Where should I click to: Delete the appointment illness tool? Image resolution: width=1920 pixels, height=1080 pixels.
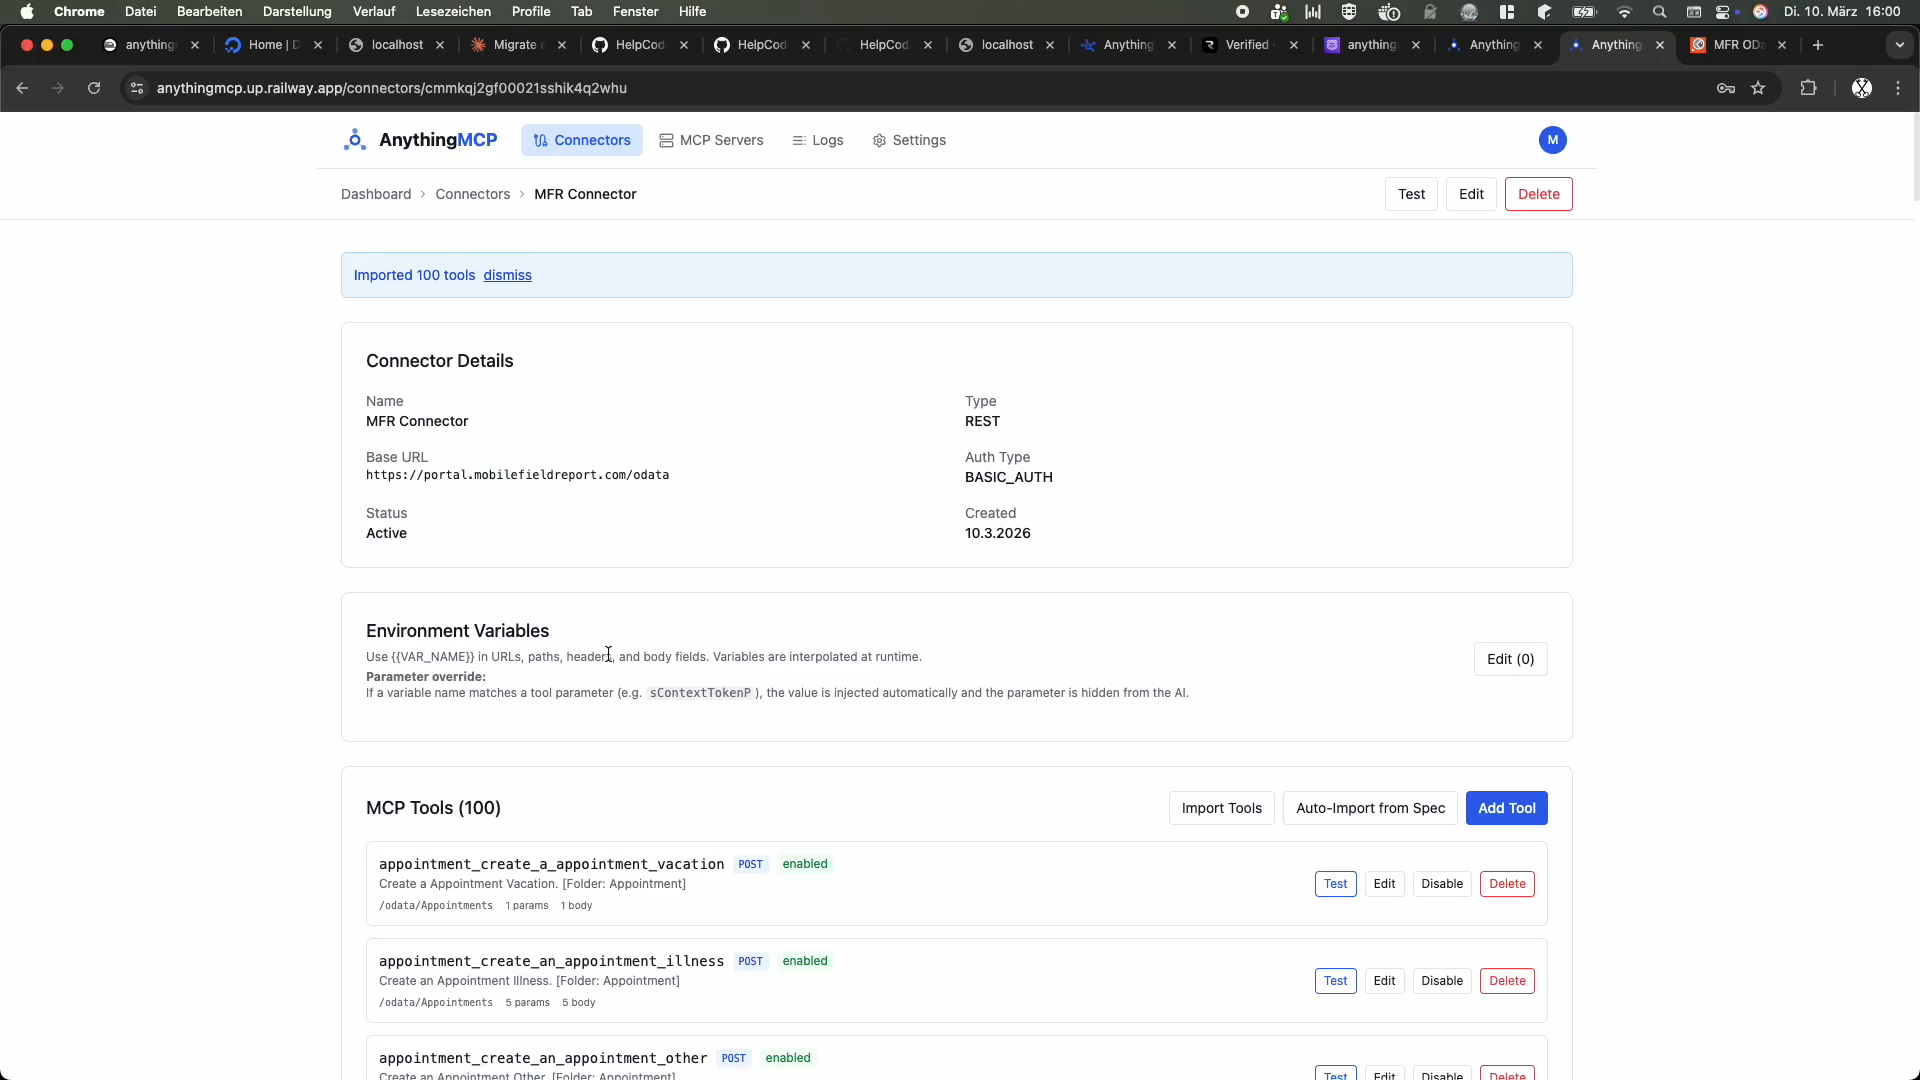coord(1507,981)
